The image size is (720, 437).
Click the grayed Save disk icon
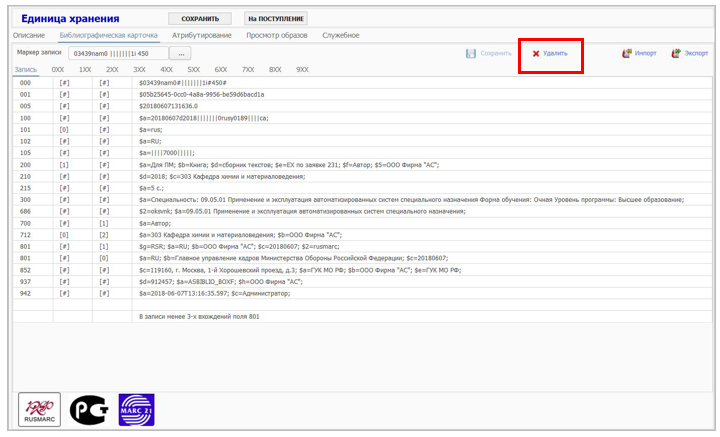[x=471, y=53]
